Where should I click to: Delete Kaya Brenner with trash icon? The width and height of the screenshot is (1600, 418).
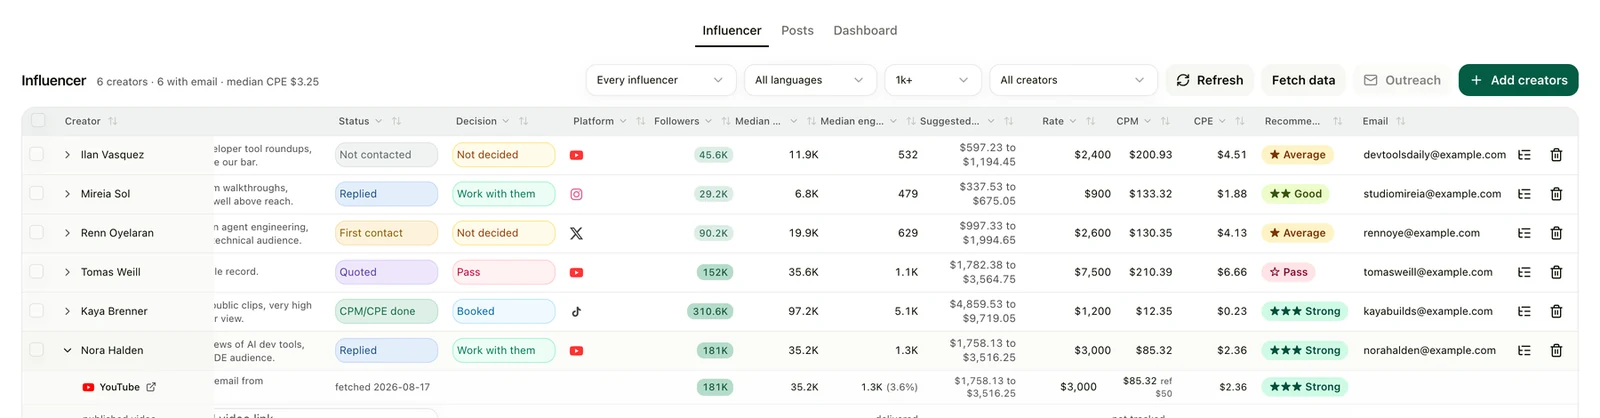coord(1556,311)
